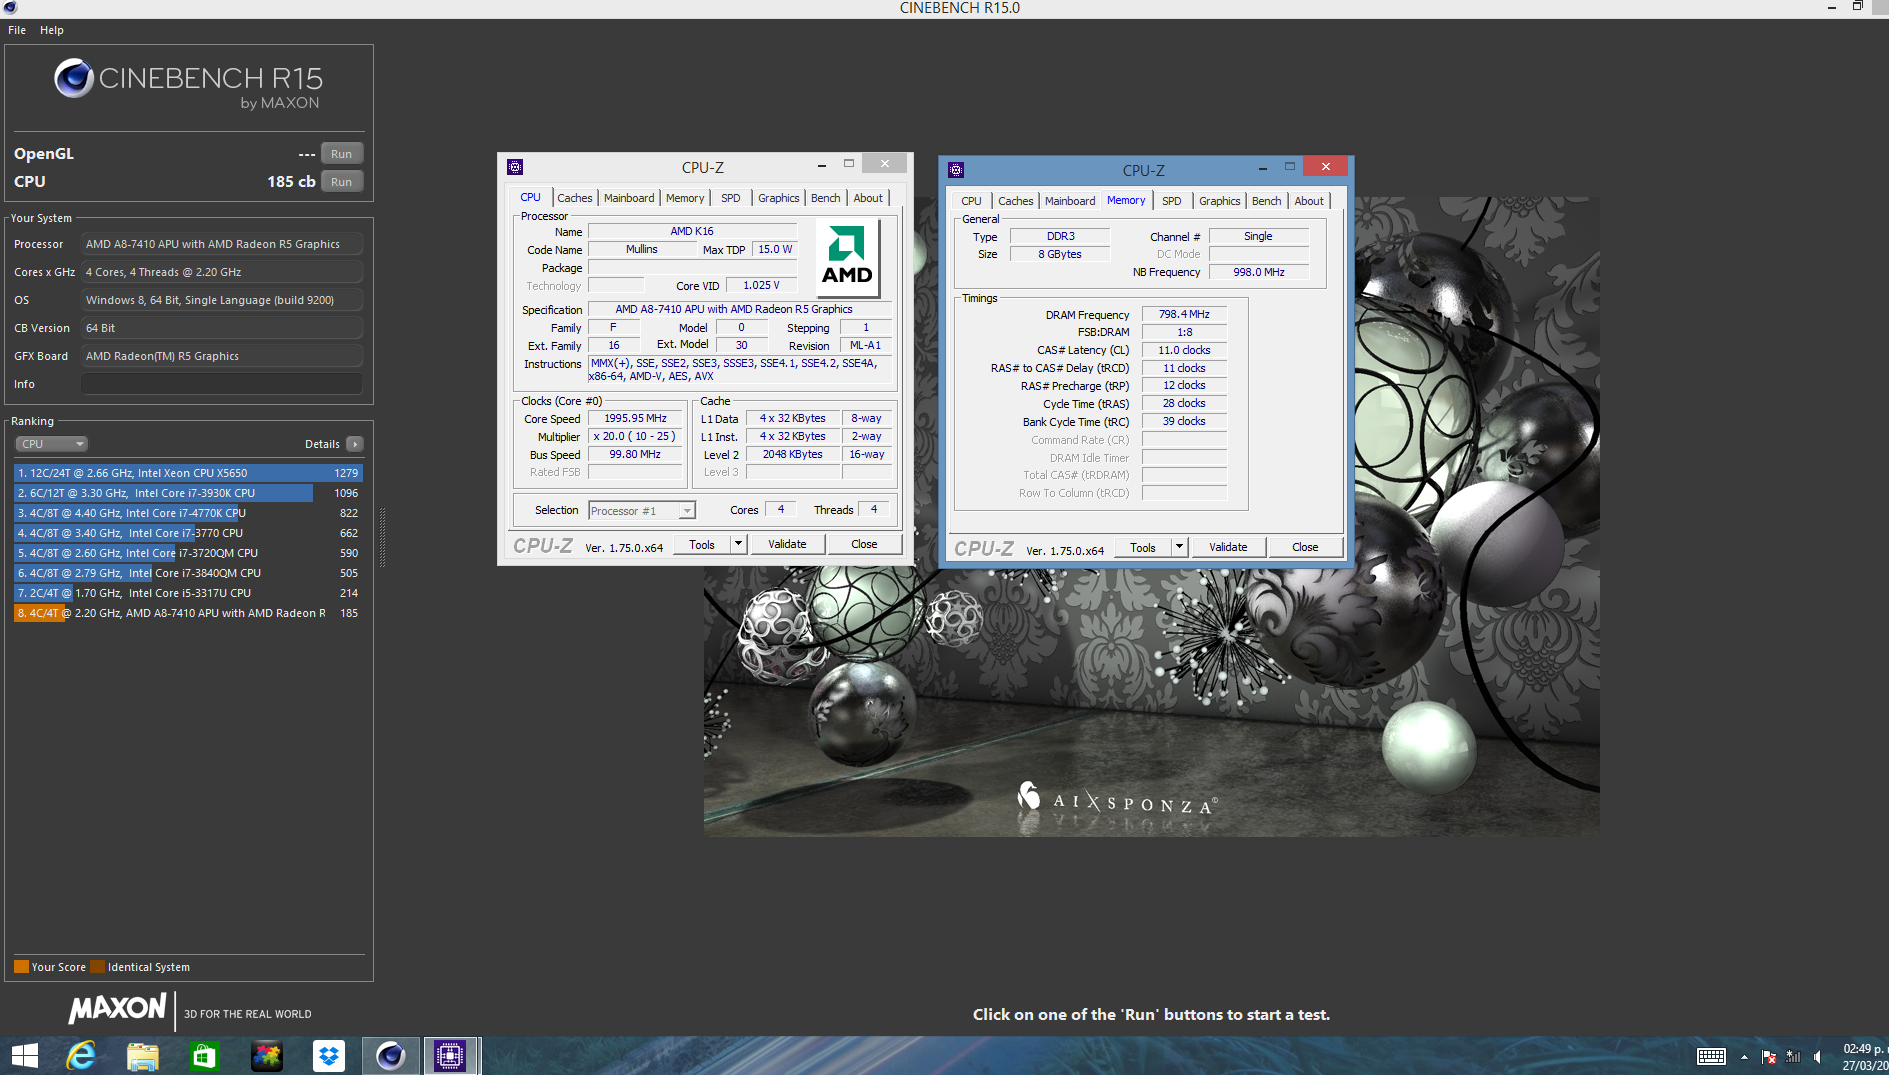The width and height of the screenshot is (1889, 1075).
Task: Run the OpenGL benchmark
Action: pos(342,154)
